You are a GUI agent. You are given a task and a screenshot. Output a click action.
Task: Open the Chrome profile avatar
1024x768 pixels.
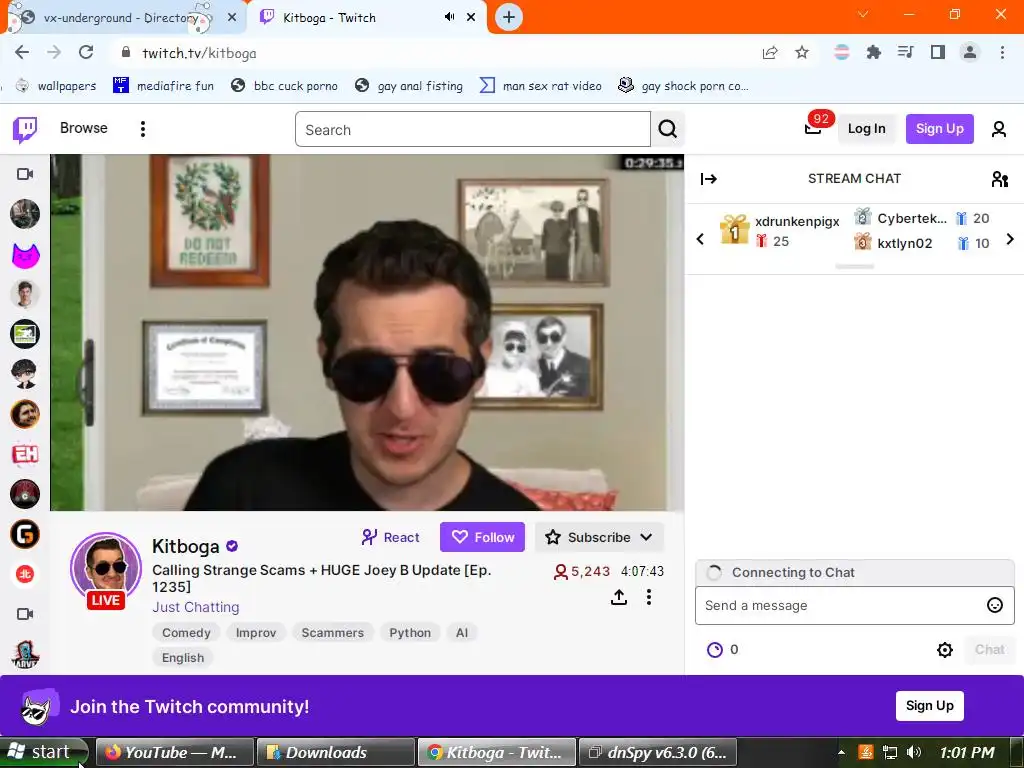[x=970, y=53]
